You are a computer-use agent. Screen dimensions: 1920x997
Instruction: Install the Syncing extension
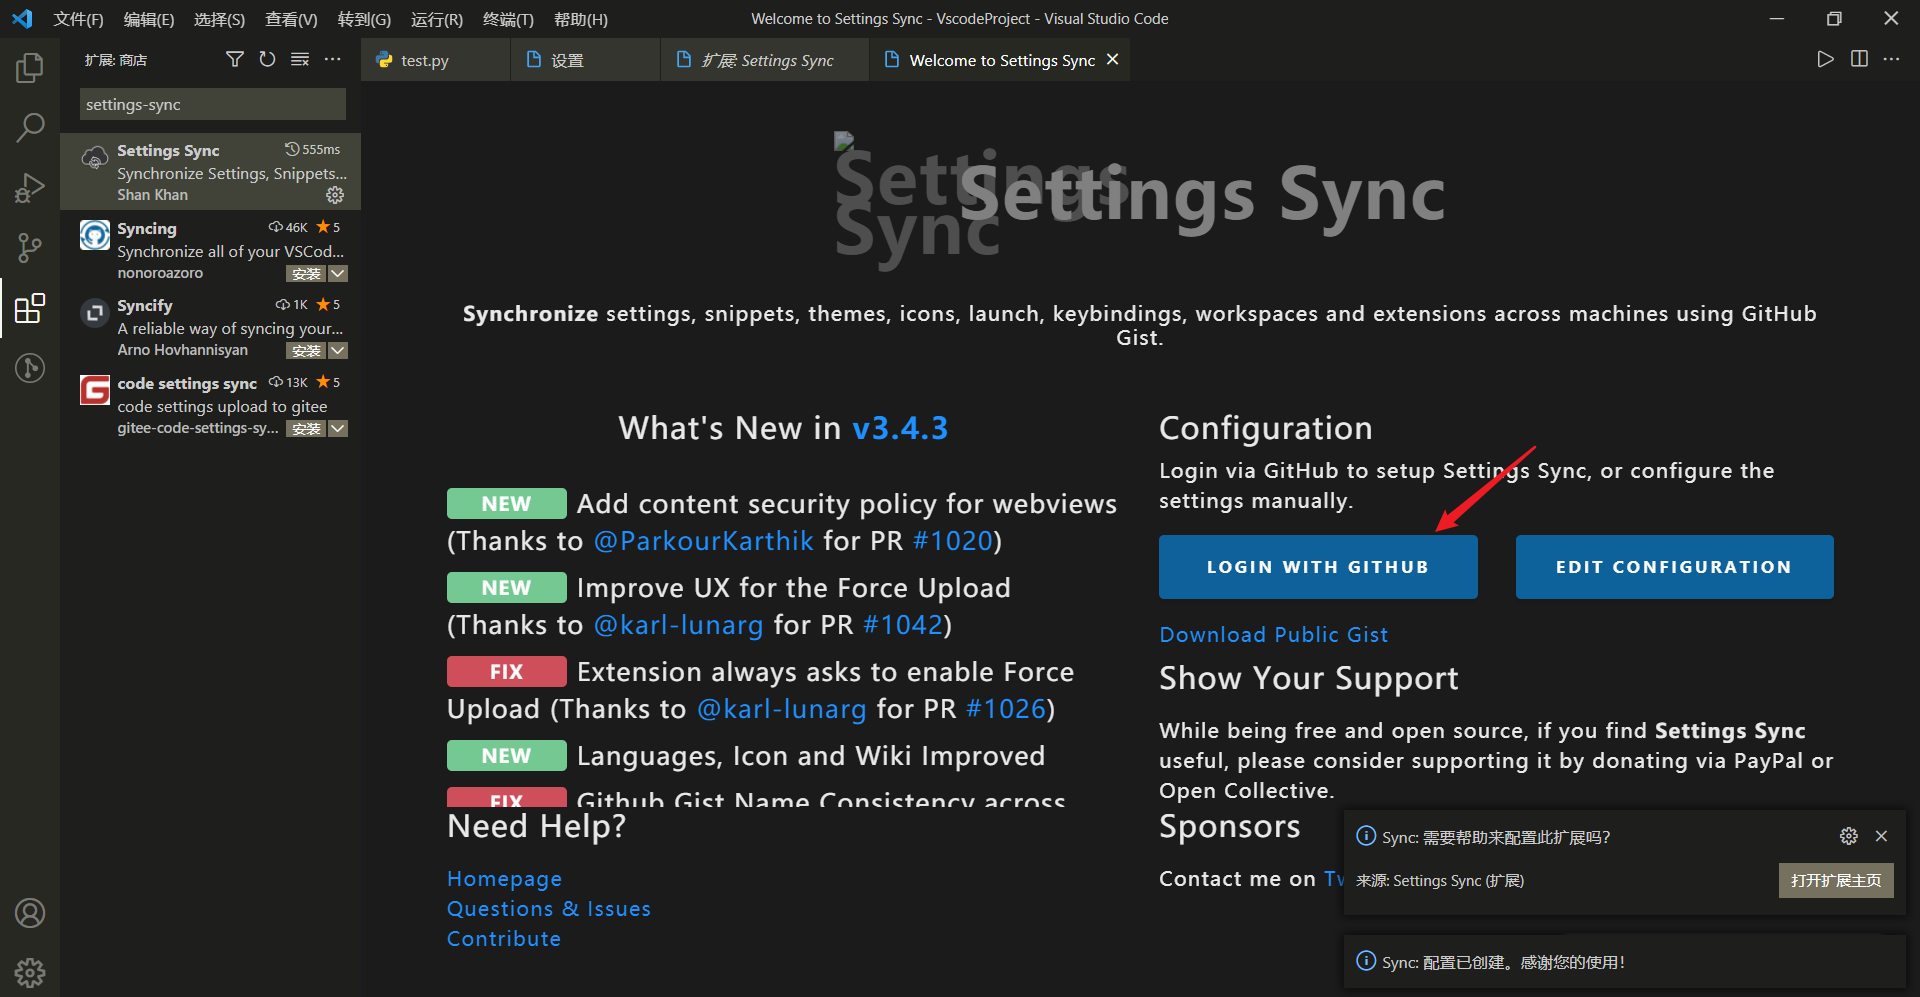click(306, 274)
